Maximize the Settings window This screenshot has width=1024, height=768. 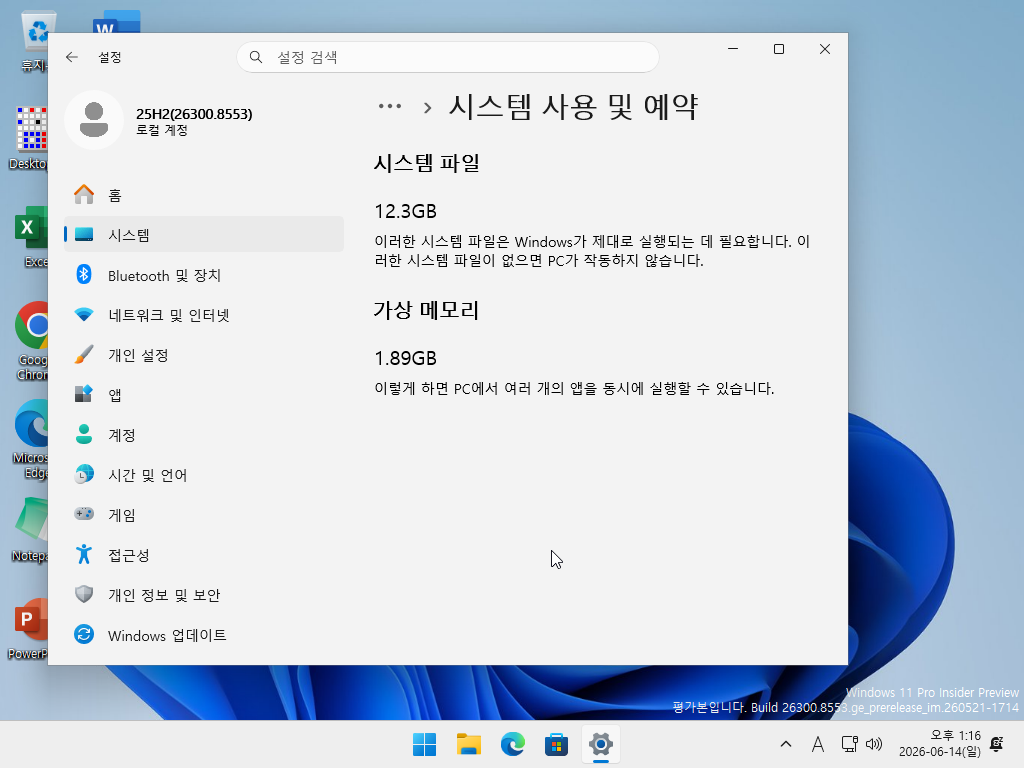(x=778, y=49)
